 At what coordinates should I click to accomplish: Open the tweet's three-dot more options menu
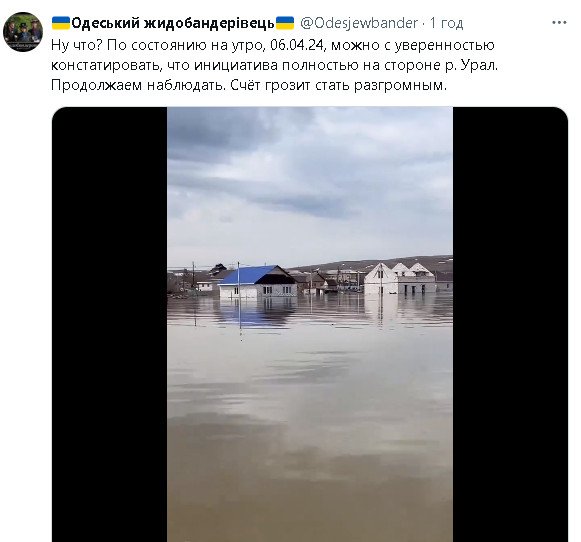[x=559, y=23]
